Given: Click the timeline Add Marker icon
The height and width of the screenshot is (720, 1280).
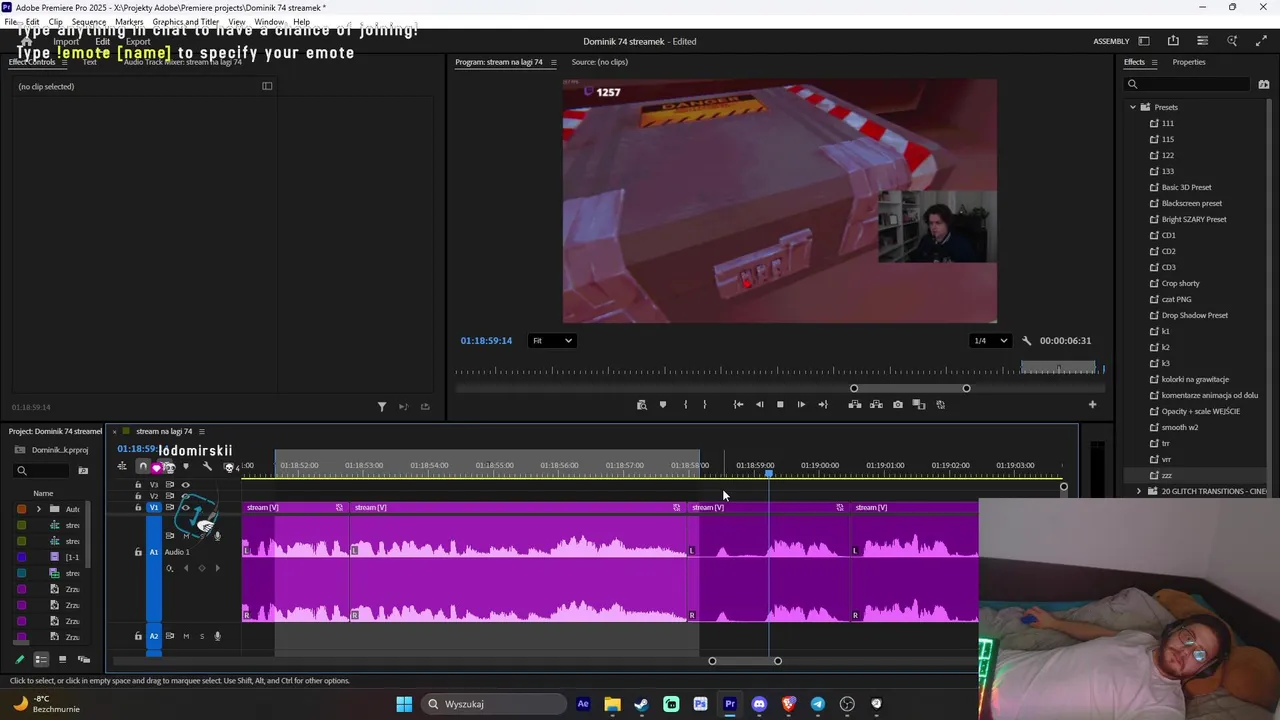Looking at the screenshot, I should 186,467.
